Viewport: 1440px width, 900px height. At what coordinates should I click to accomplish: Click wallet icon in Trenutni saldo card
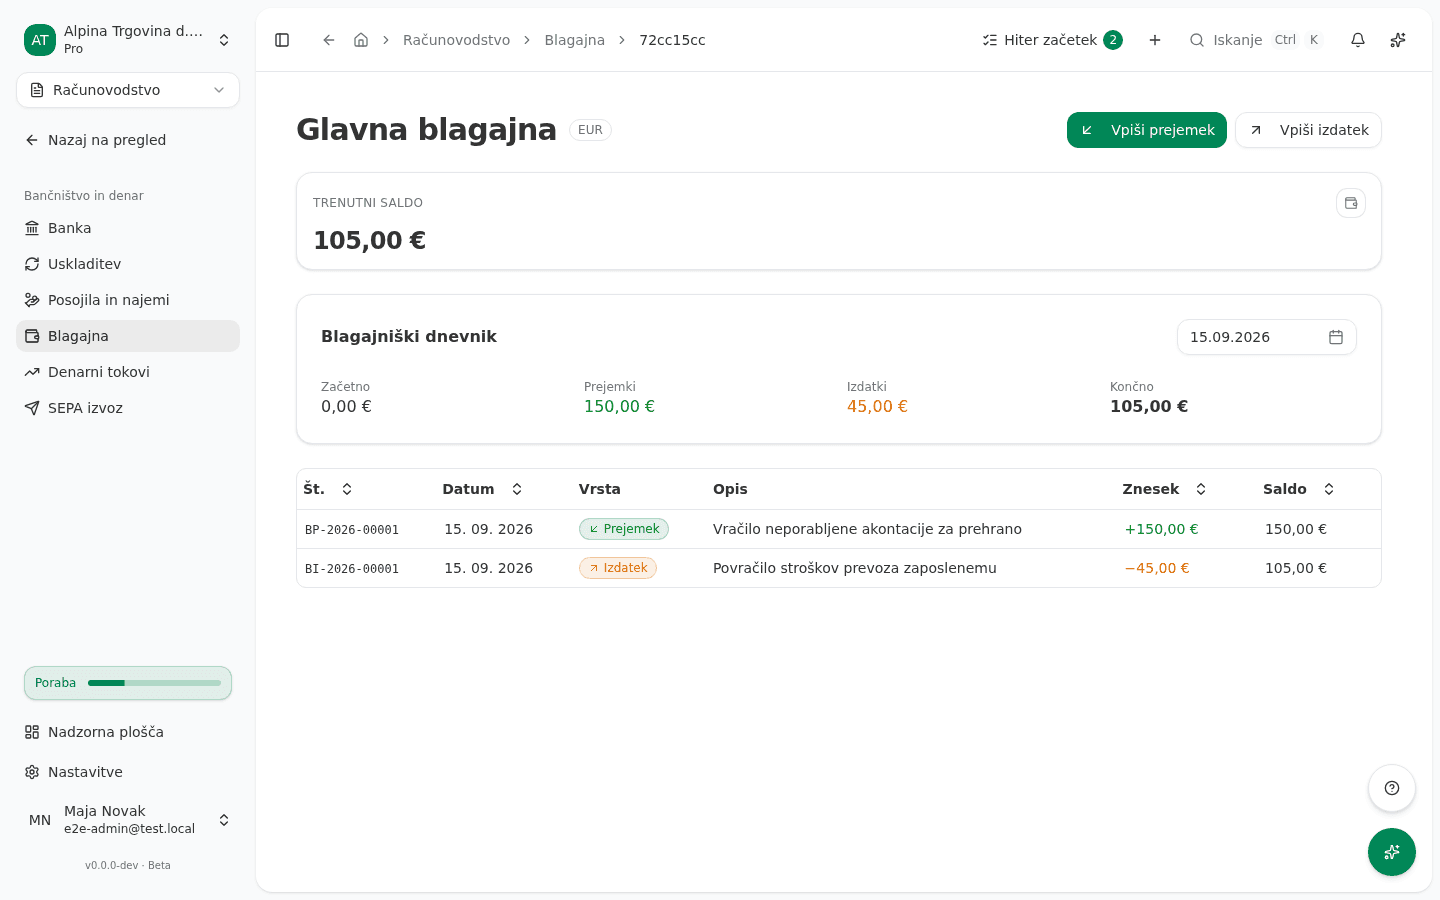click(1351, 203)
